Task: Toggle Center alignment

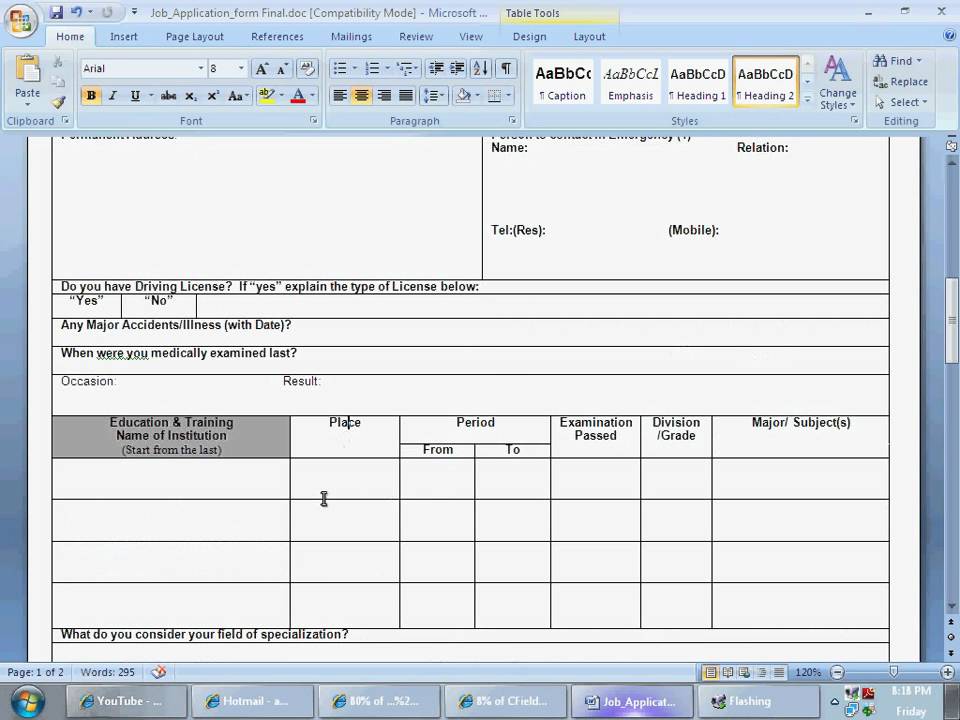Action: point(362,96)
